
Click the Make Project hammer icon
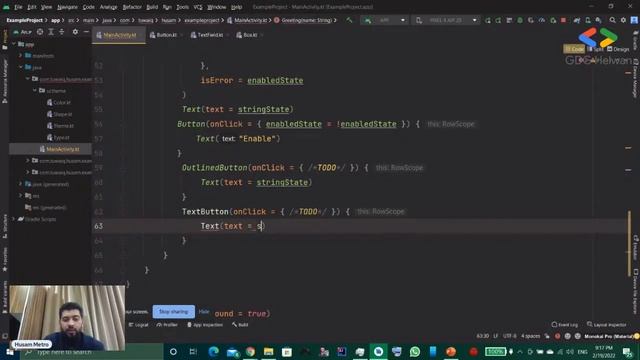pos(349,20)
